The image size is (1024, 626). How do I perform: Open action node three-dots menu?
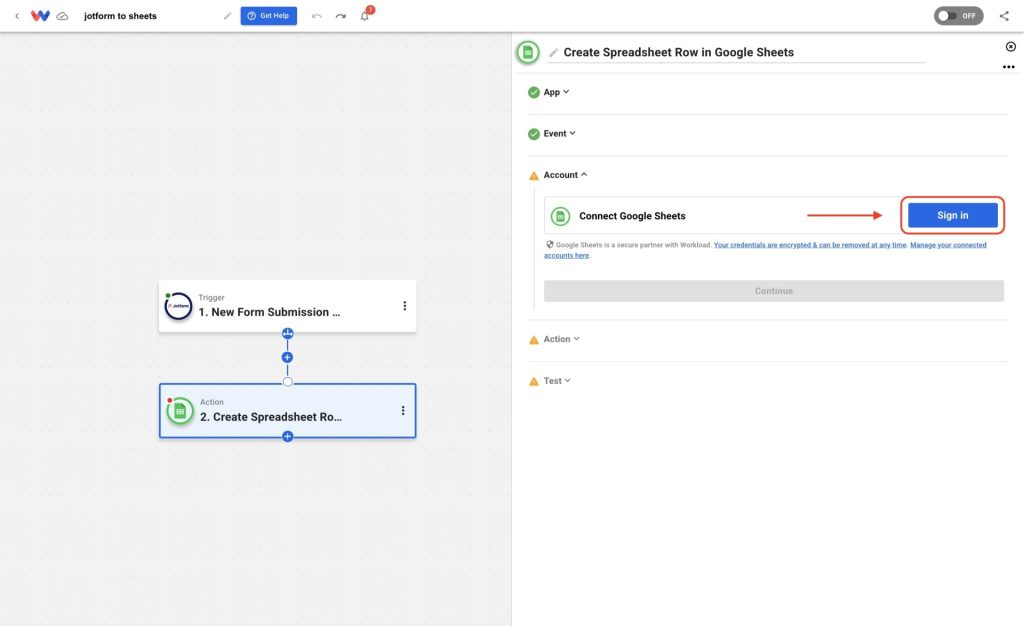click(403, 411)
